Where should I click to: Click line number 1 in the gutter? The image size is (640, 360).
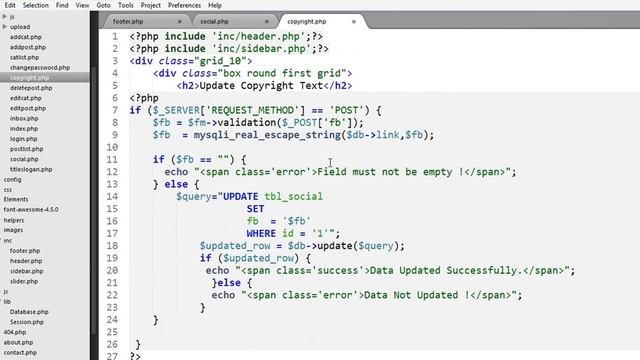pos(115,36)
